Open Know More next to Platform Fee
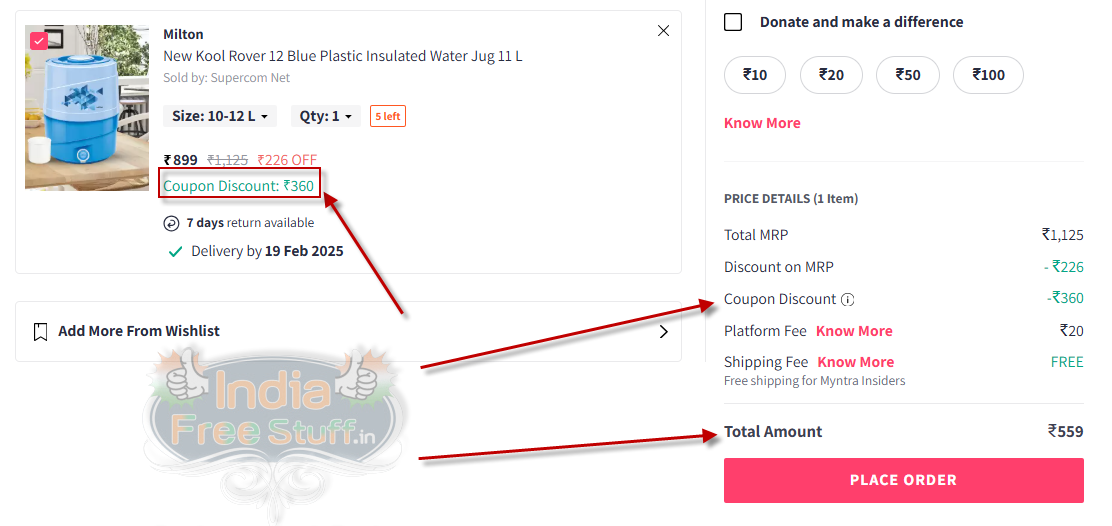 pos(854,331)
